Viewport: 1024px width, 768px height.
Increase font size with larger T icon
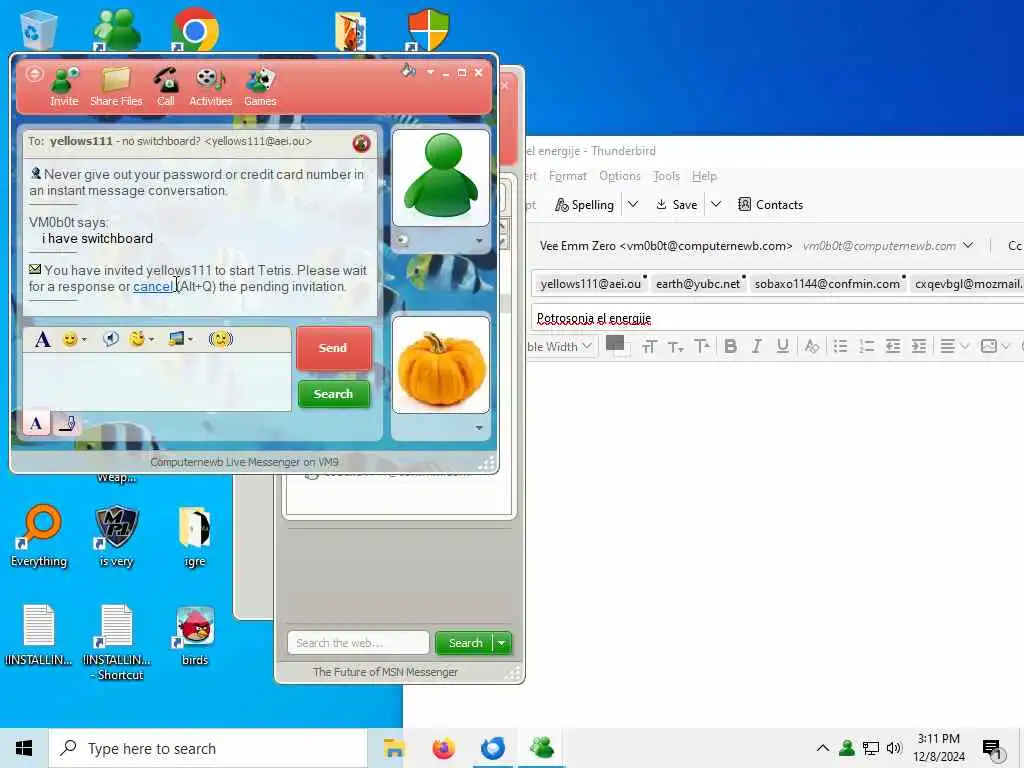pos(702,347)
